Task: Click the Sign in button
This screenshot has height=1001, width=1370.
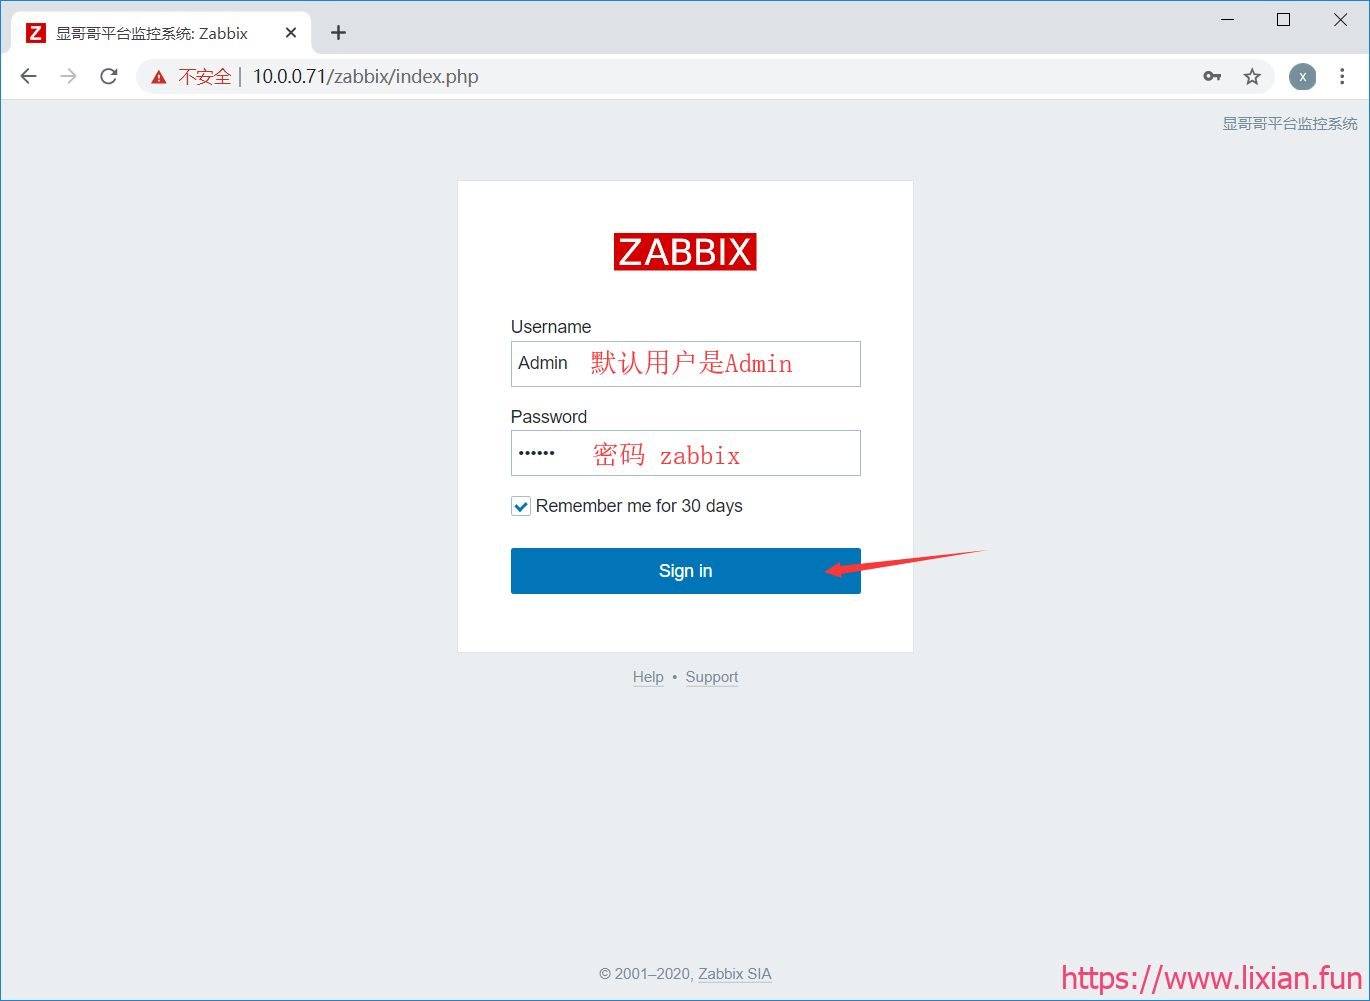Action: point(685,571)
